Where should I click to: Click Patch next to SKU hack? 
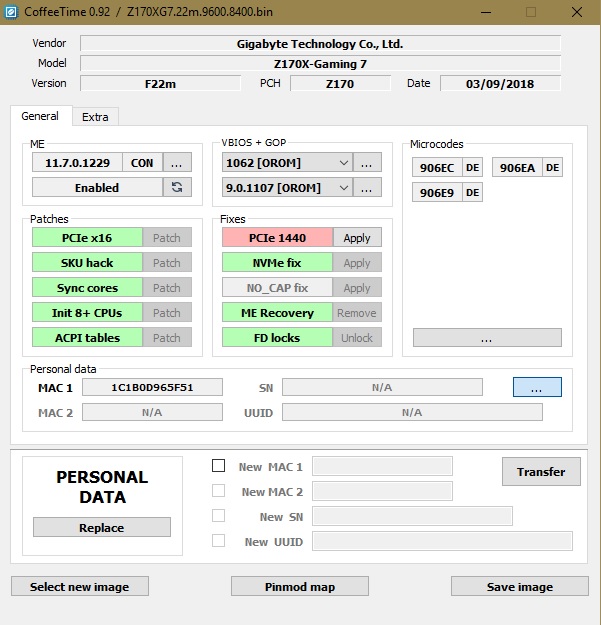167,263
